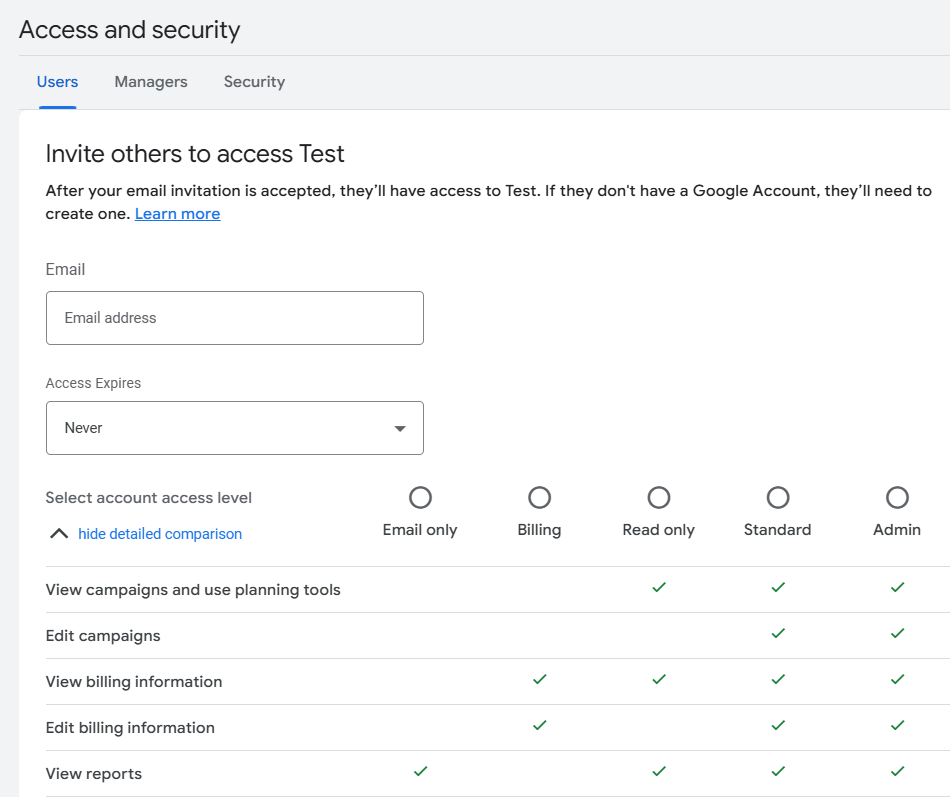Select the Email only access radio button
950x797 pixels.
tap(420, 497)
